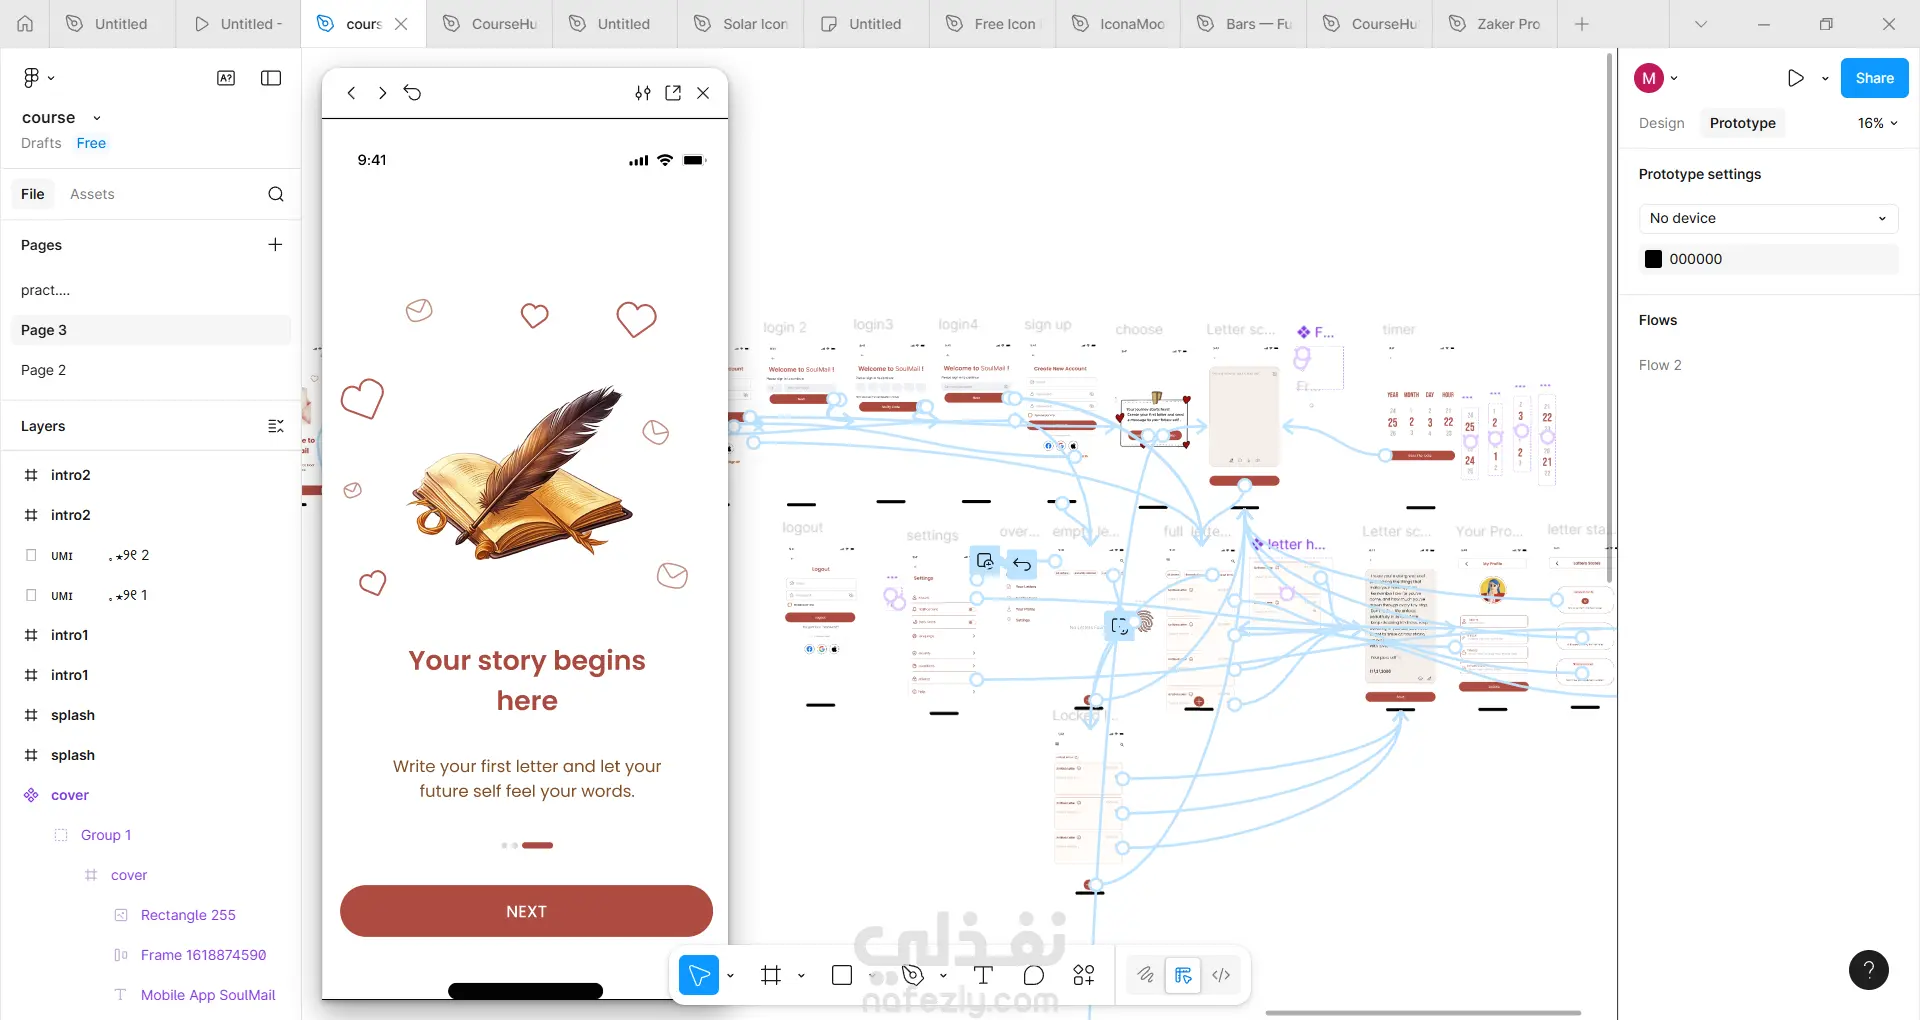Add a new page with plus icon
1920x1020 pixels.
pyautogui.click(x=275, y=245)
